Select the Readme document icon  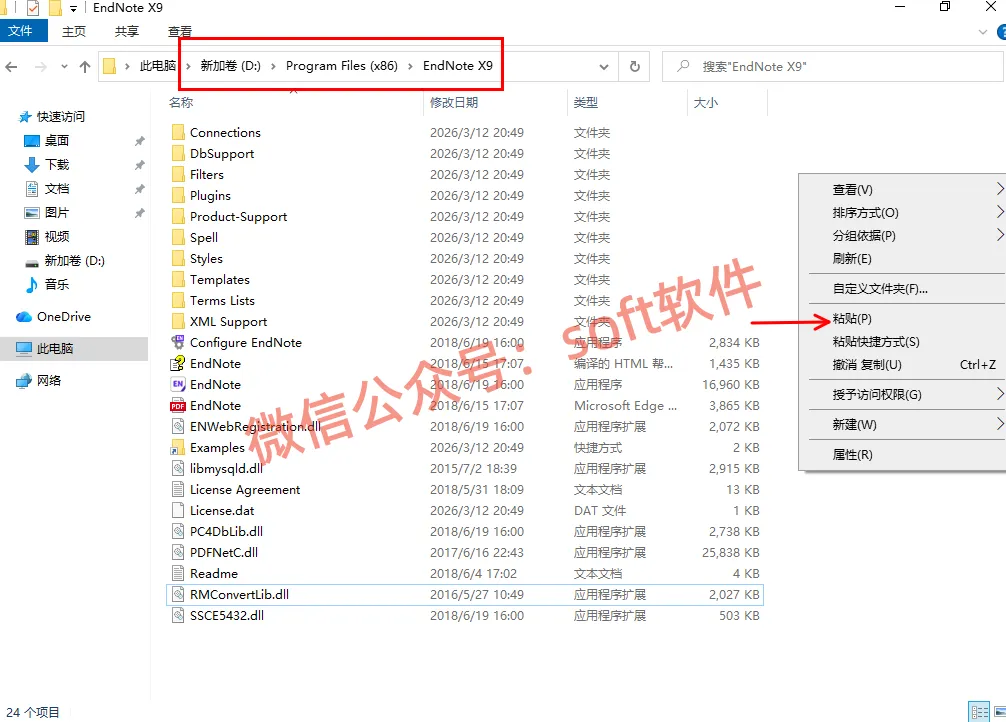point(178,574)
